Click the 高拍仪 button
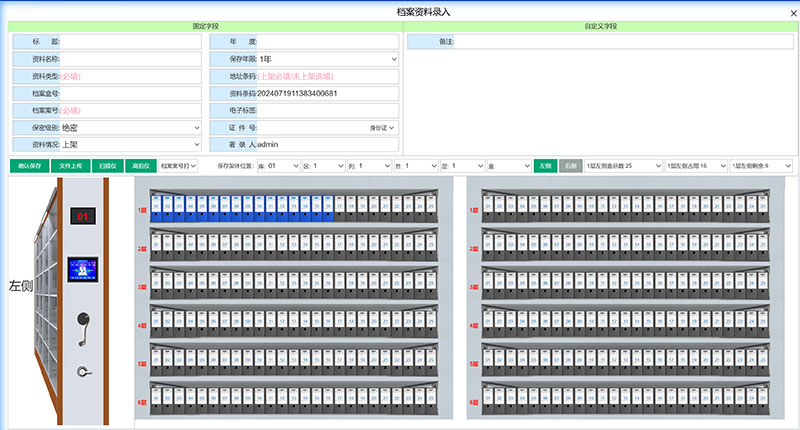 pos(139,165)
